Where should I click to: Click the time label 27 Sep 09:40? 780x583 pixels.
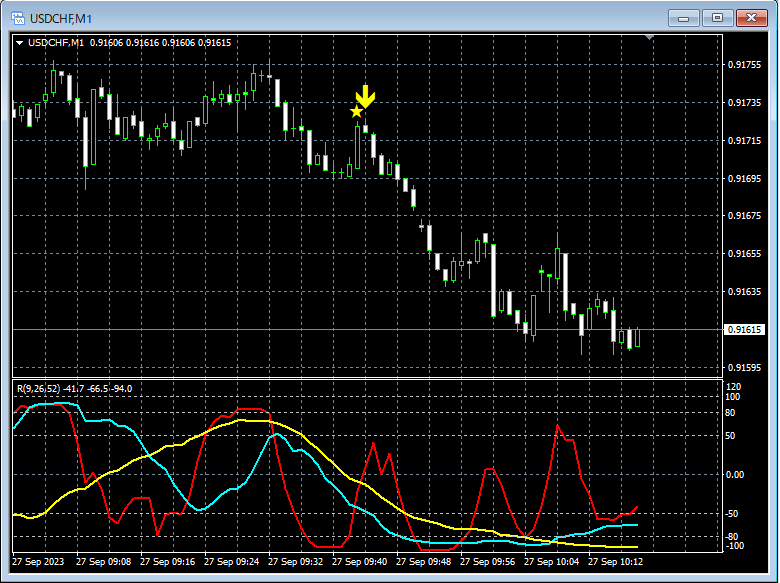click(x=360, y=562)
